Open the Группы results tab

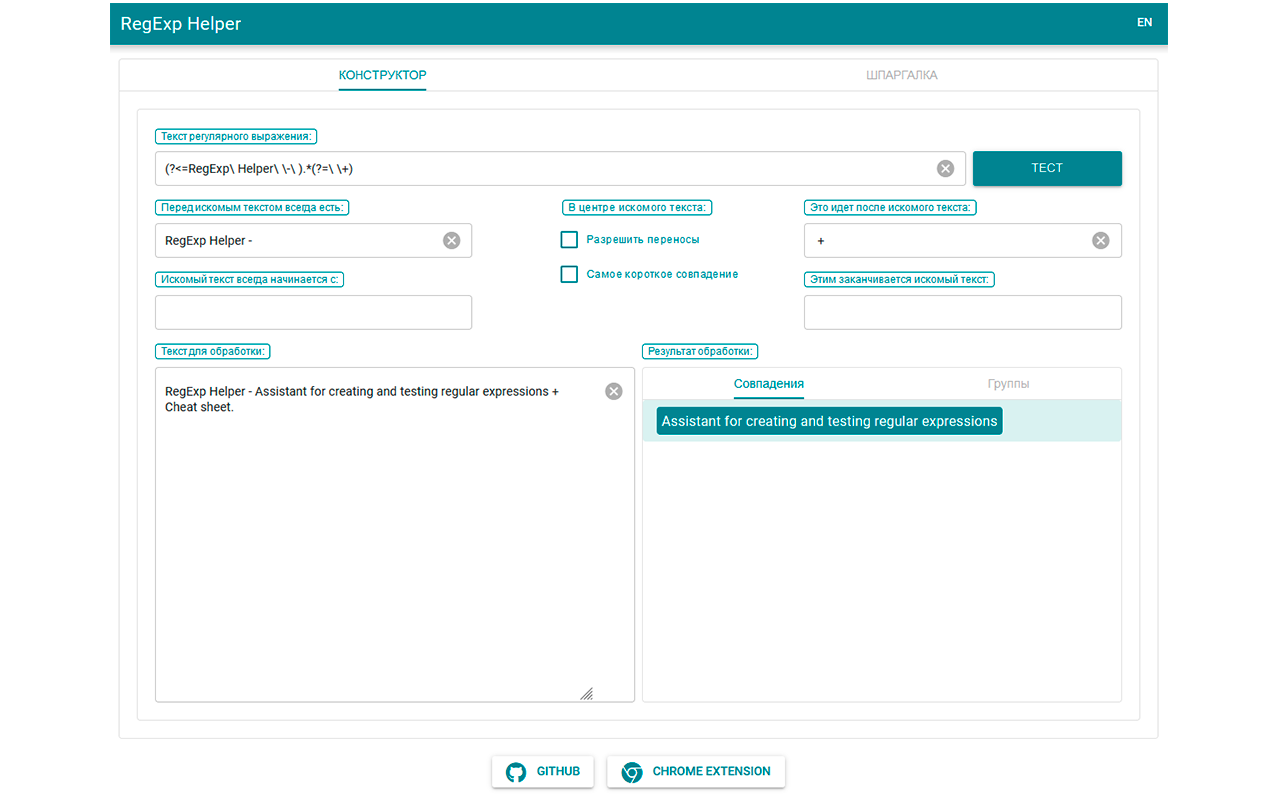point(1008,384)
